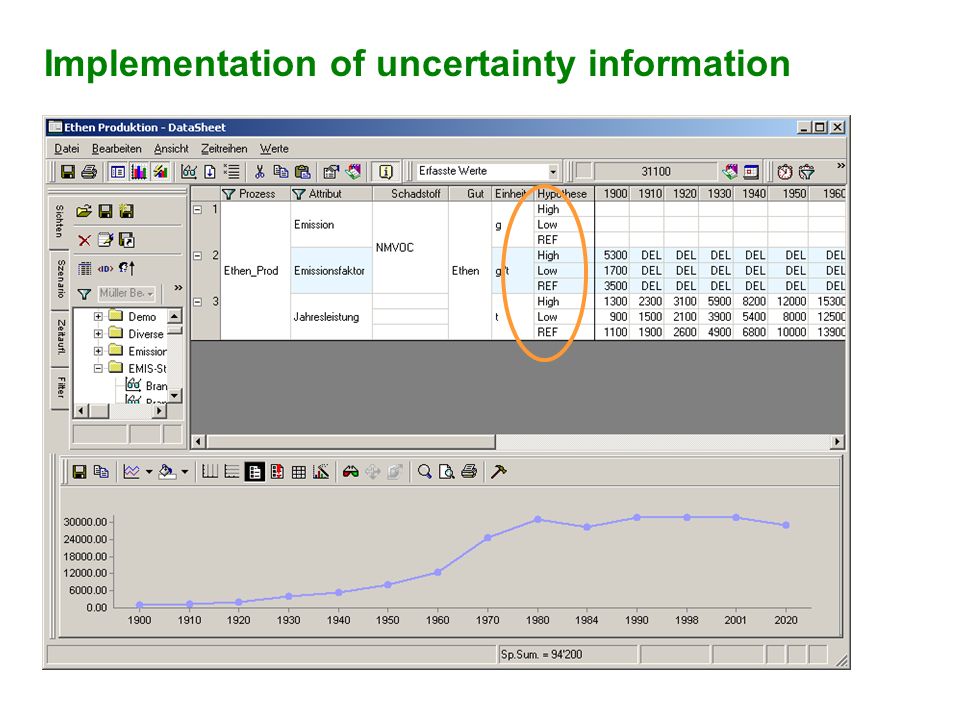
Task: Open the Müller Be. filter dropdown
Action: tap(150, 294)
